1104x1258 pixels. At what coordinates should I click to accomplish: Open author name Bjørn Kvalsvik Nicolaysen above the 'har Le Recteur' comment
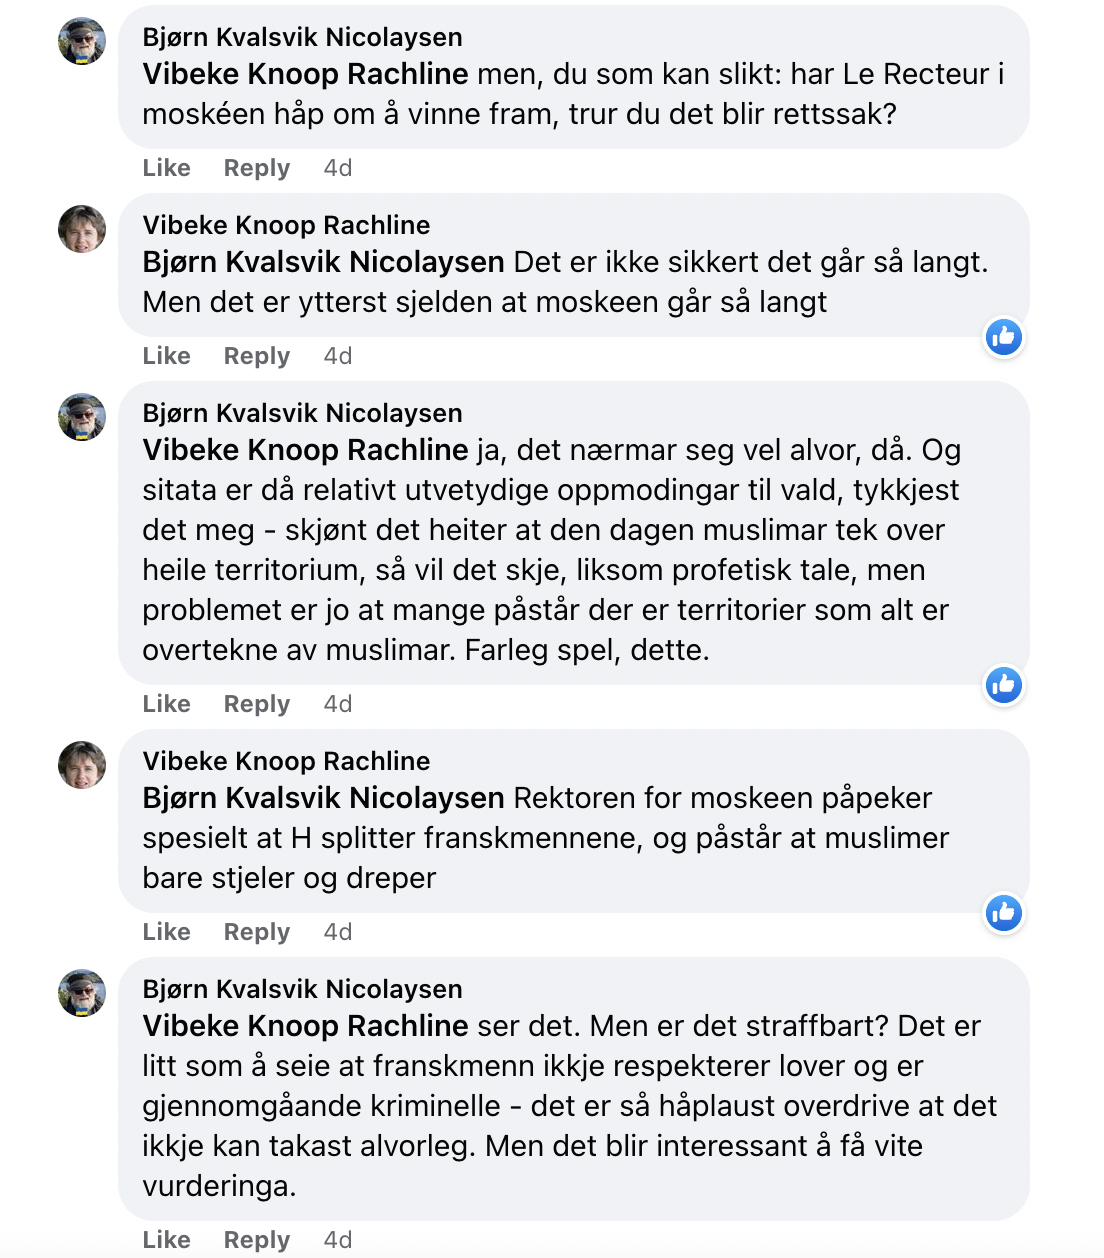click(x=302, y=37)
